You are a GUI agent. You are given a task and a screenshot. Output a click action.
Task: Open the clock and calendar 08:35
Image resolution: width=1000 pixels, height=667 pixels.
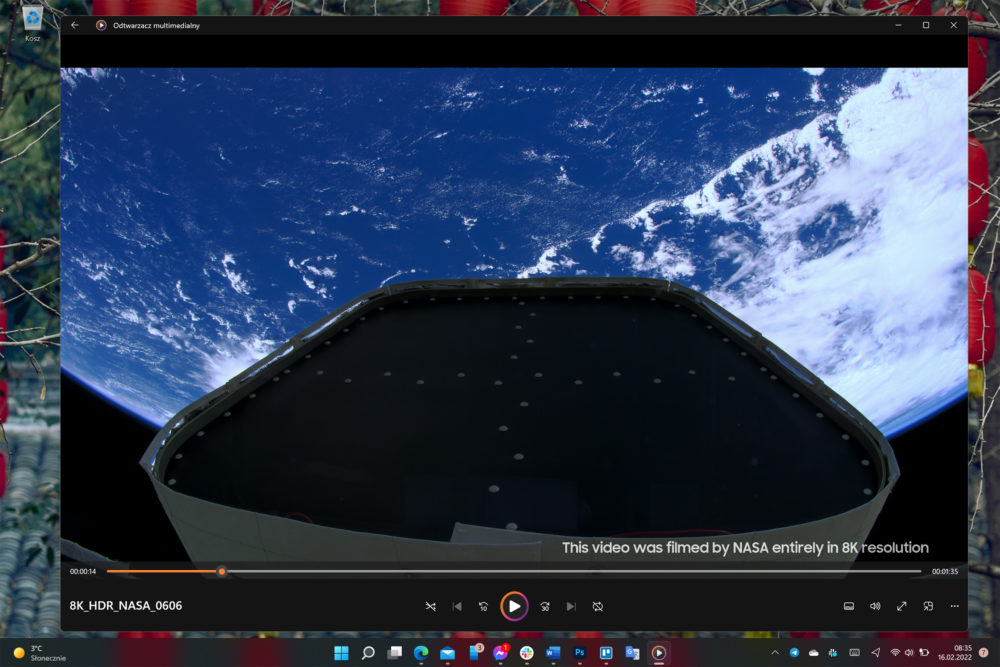[955, 652]
